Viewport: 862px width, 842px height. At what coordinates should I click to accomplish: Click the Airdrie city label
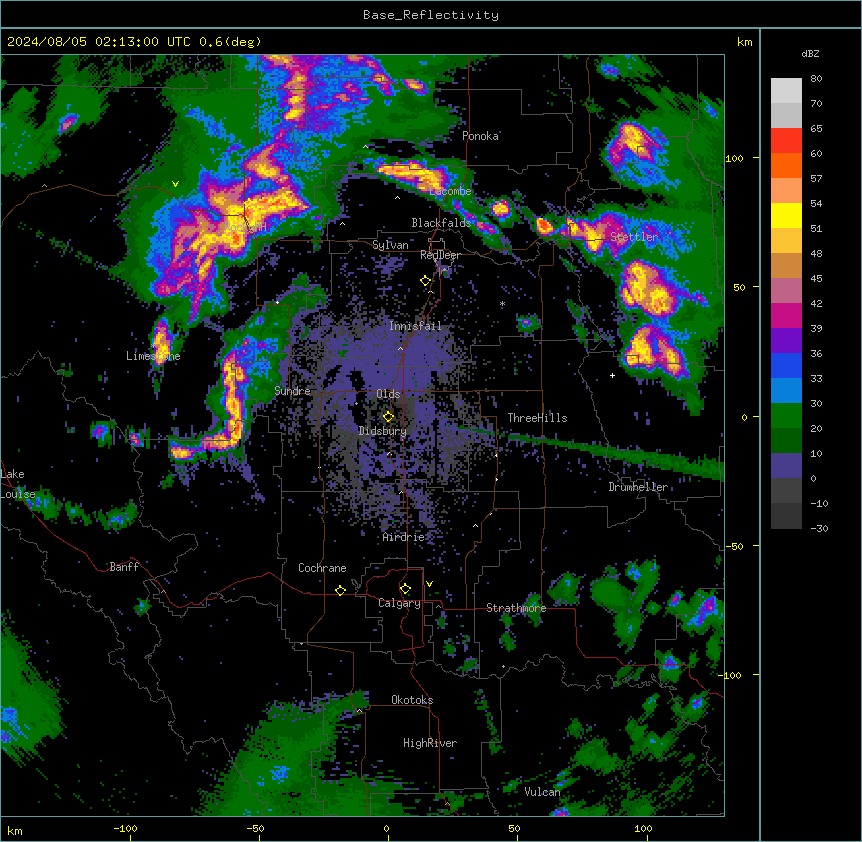[404, 537]
